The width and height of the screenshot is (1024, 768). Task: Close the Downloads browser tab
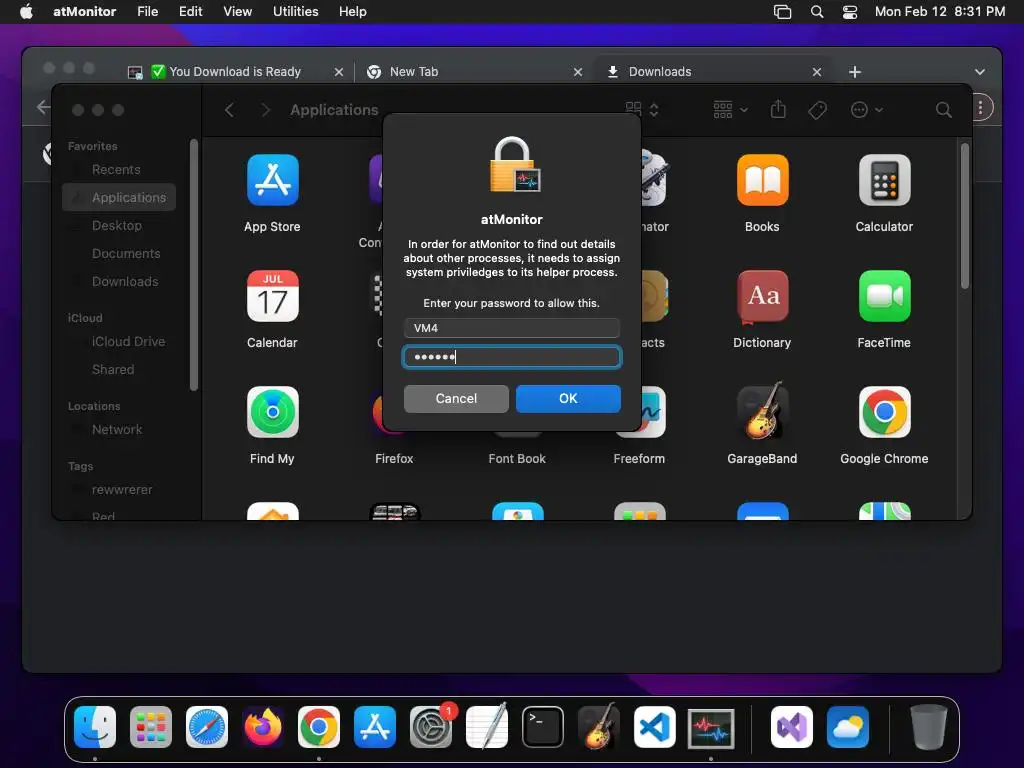[817, 72]
